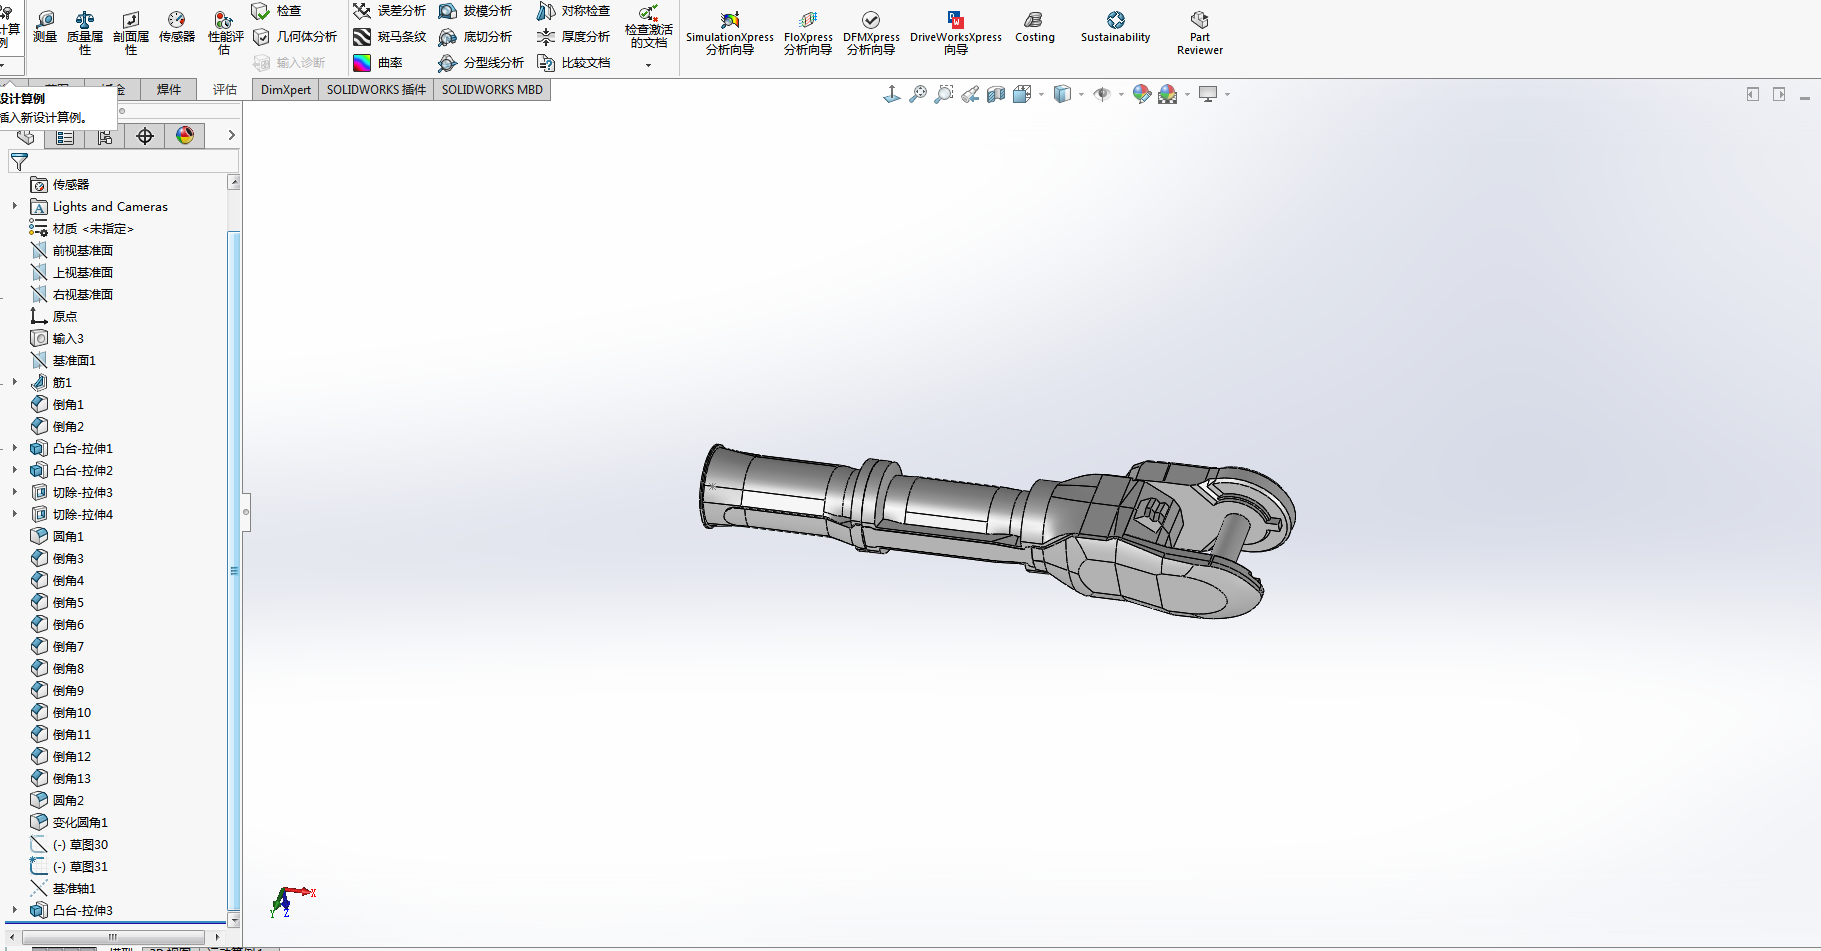This screenshot has height=951, width=1821.
Task: Click the view orientation triad icon
Action: tap(892, 94)
